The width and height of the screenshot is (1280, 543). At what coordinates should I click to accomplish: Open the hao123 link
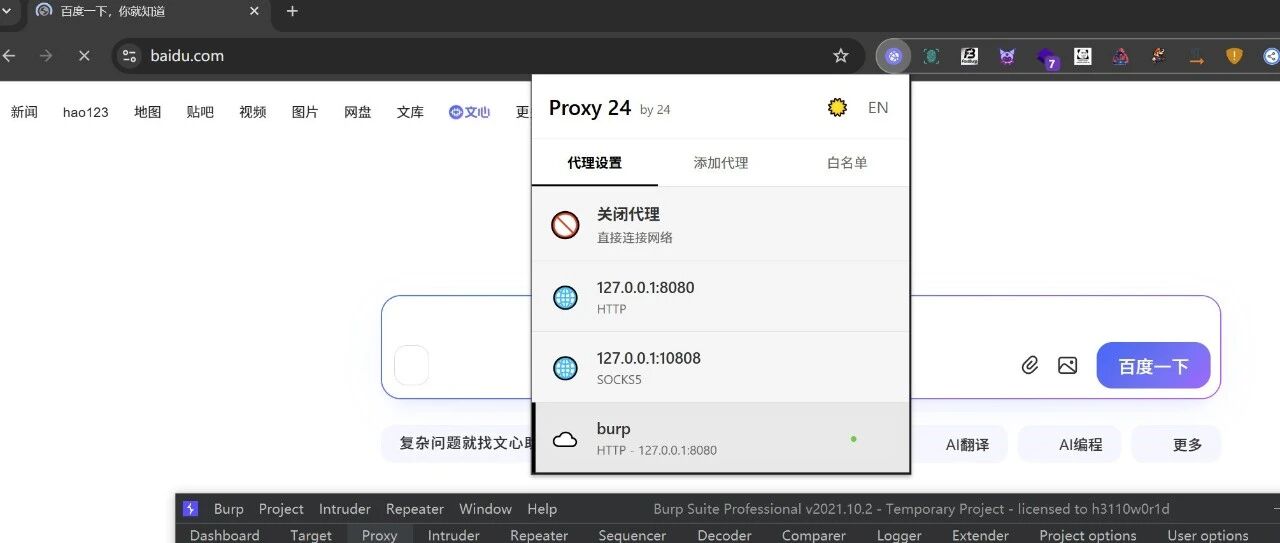click(85, 112)
